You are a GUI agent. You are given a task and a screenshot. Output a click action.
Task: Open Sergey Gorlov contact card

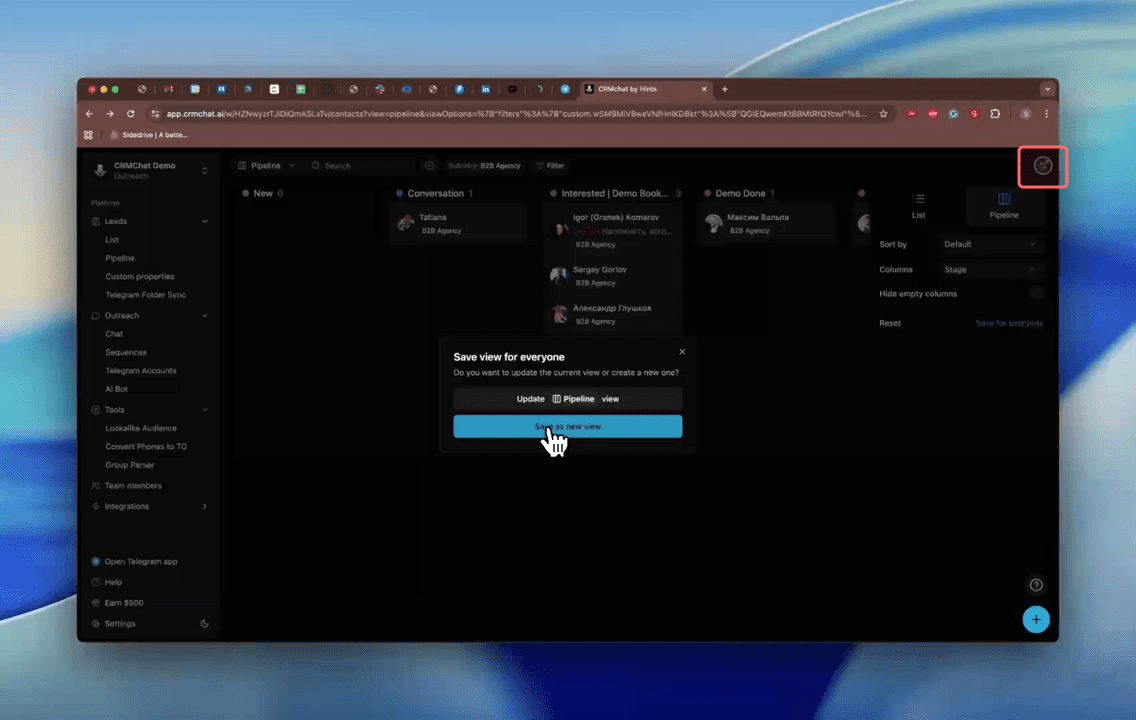614,276
